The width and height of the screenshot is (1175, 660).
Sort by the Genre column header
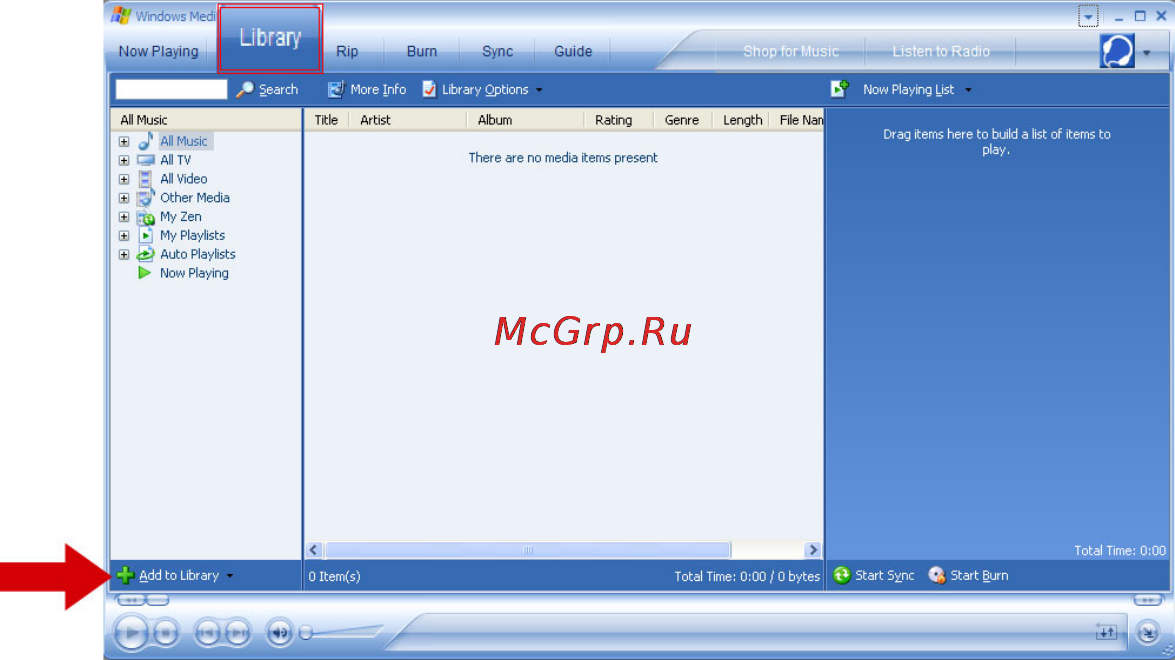(x=683, y=120)
